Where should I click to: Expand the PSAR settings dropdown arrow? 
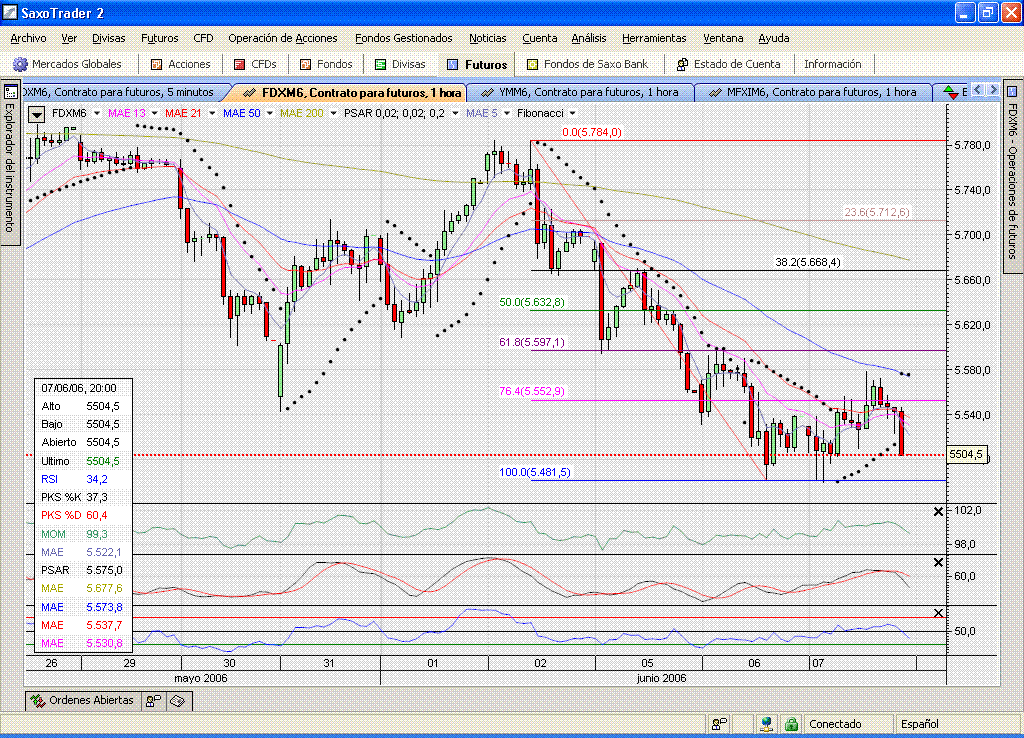[x=455, y=113]
